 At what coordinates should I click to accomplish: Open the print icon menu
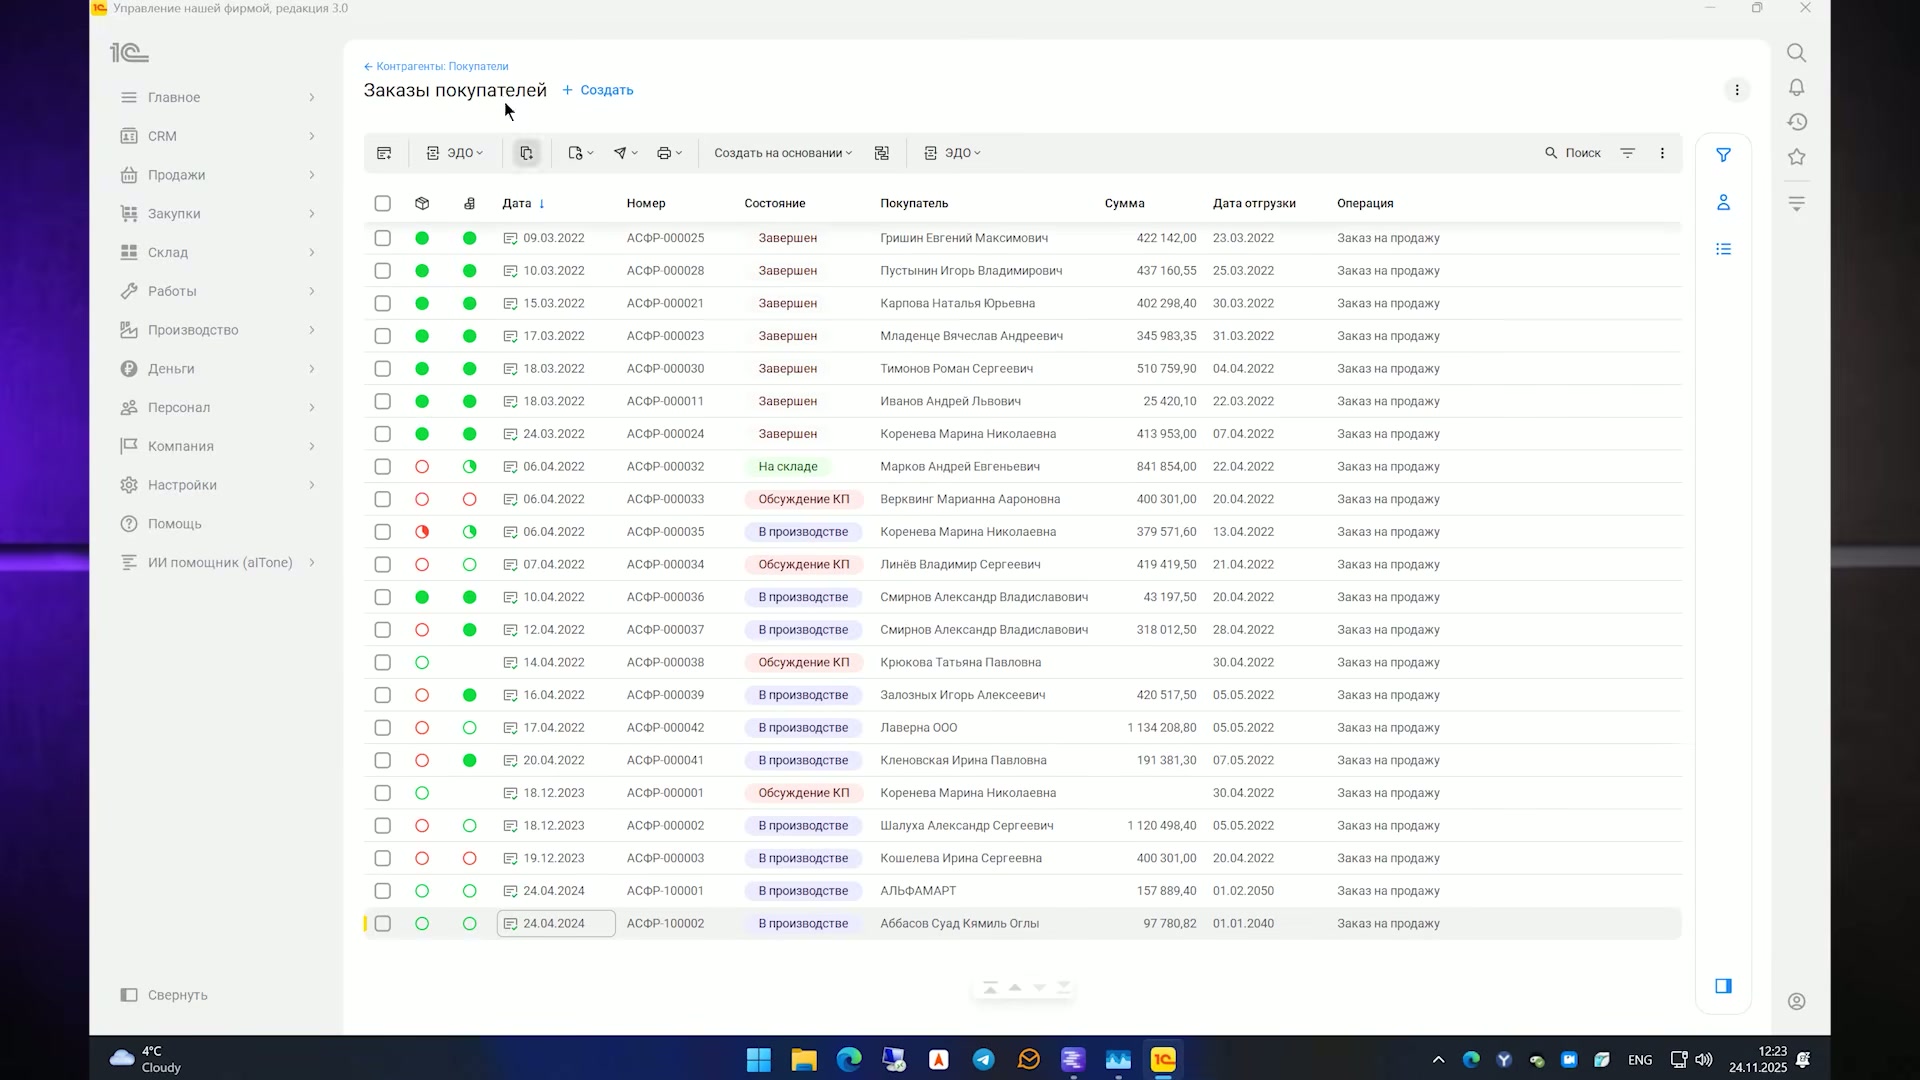669,153
